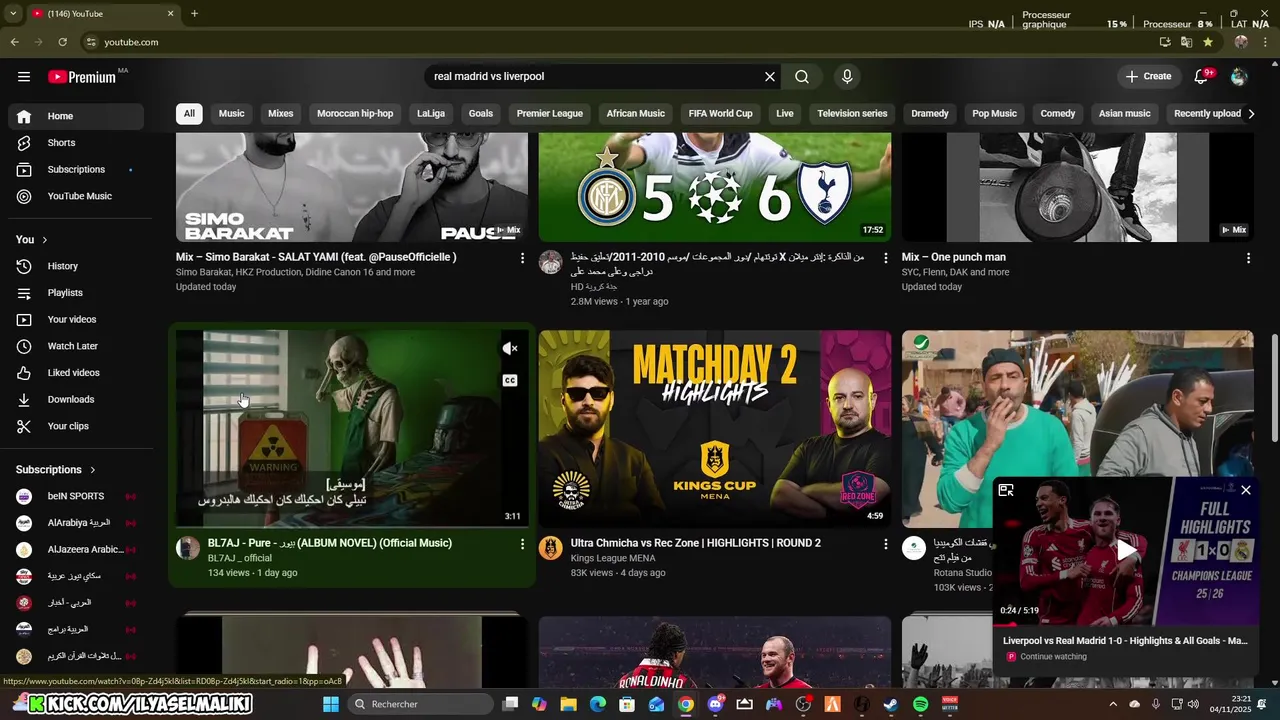Open Liked videos

tap(76, 373)
